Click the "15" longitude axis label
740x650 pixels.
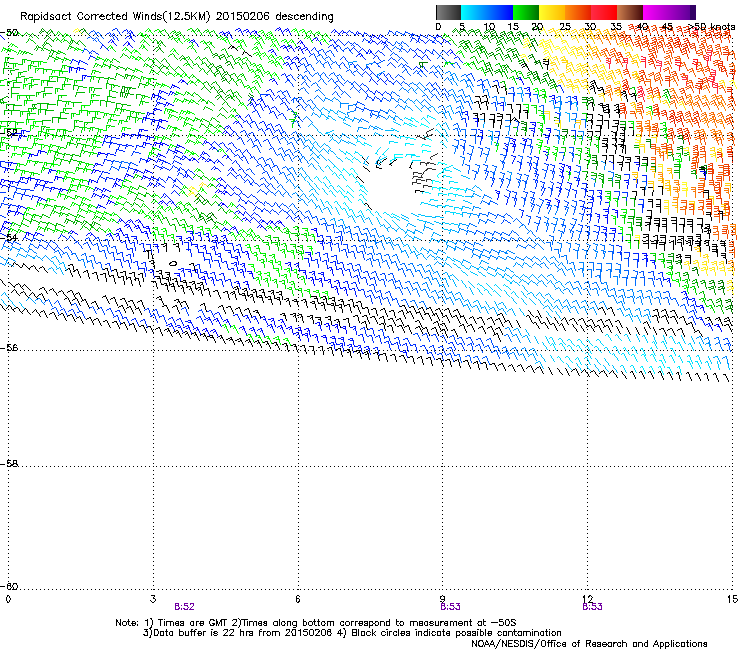pyautogui.click(x=732, y=599)
